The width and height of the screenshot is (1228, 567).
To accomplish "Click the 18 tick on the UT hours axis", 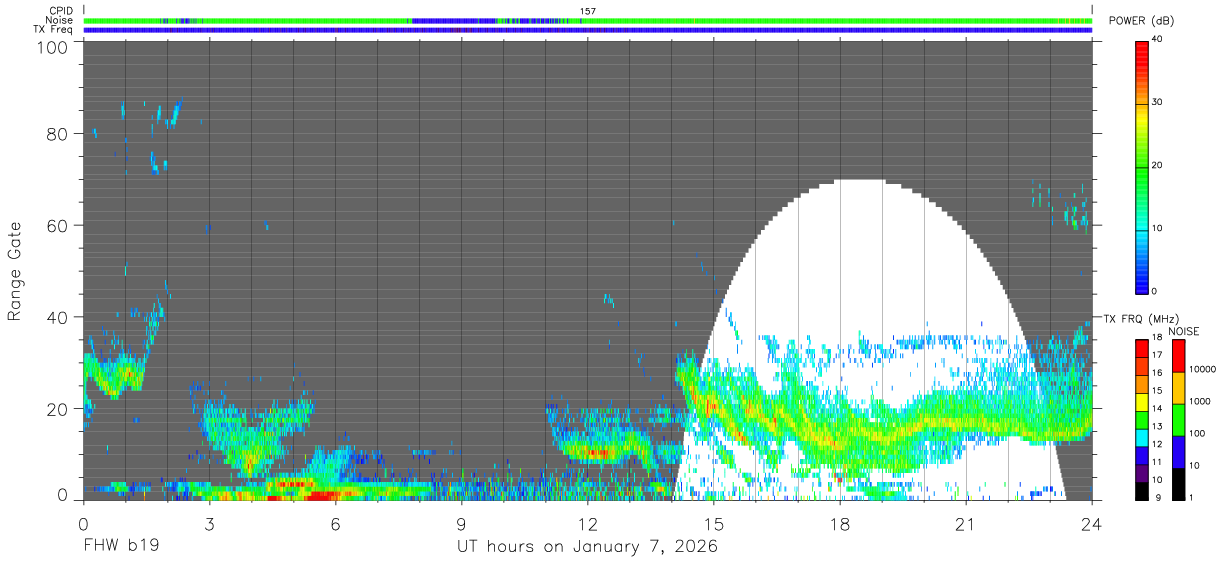I will pos(840,523).
